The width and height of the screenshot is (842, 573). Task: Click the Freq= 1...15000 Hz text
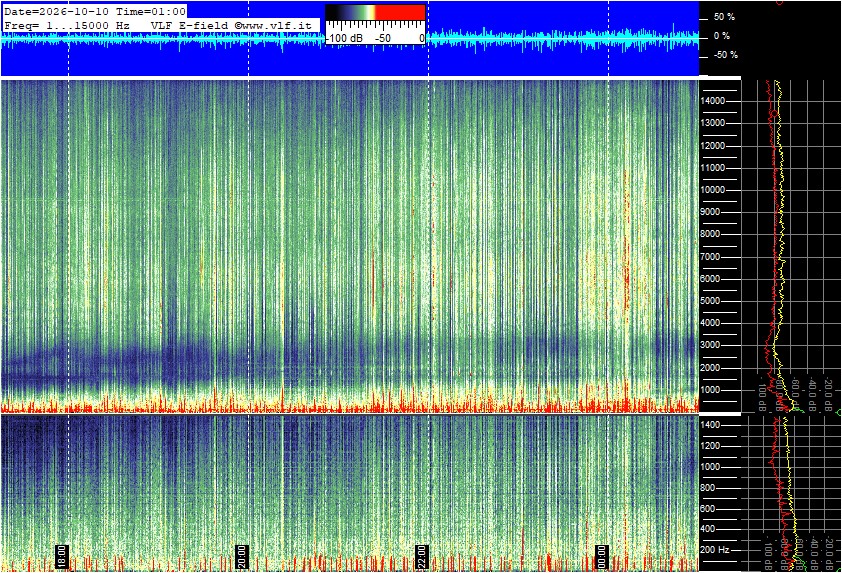tap(67, 25)
